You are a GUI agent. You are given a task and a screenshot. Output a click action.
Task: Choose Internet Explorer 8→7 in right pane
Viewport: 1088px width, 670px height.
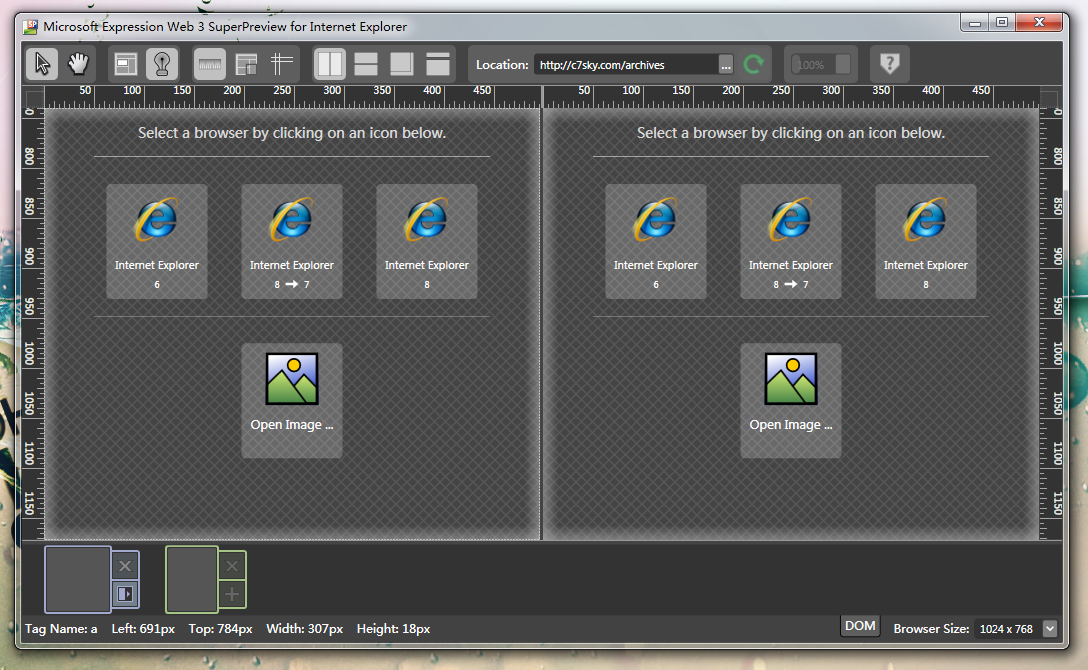click(x=790, y=241)
